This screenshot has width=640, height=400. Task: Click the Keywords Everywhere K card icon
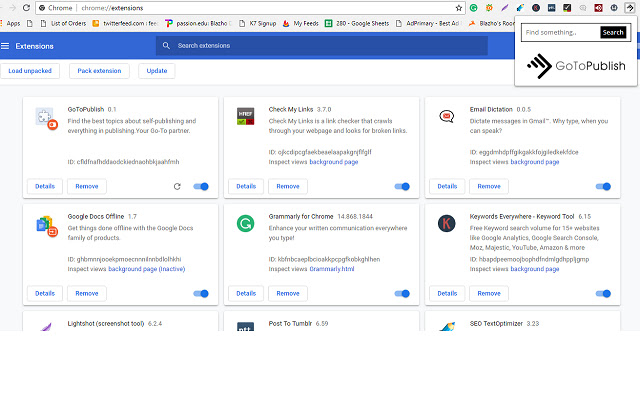pos(447,224)
